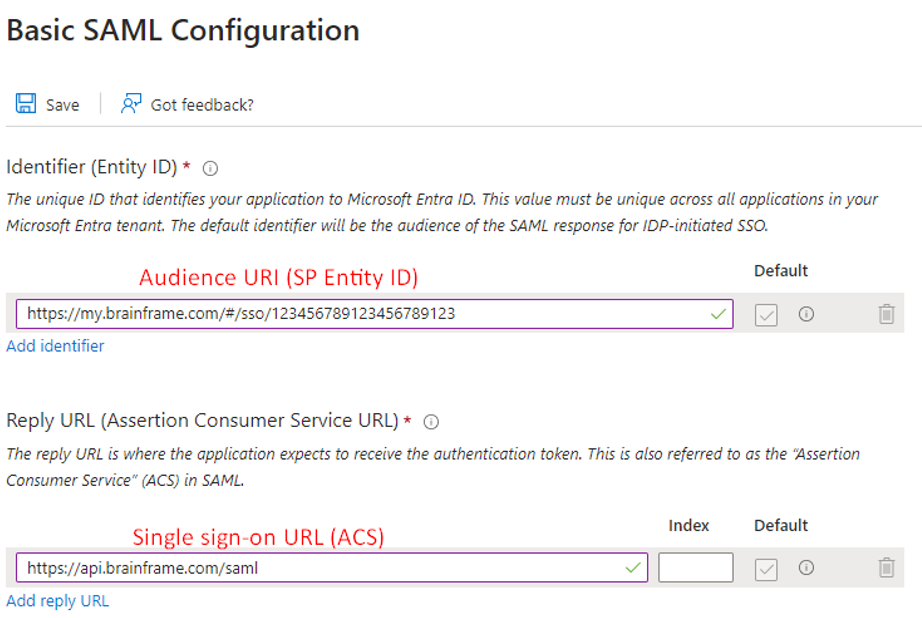This screenshot has width=922, height=618.
Task: Click the Got feedback person icon
Action: [x=131, y=104]
